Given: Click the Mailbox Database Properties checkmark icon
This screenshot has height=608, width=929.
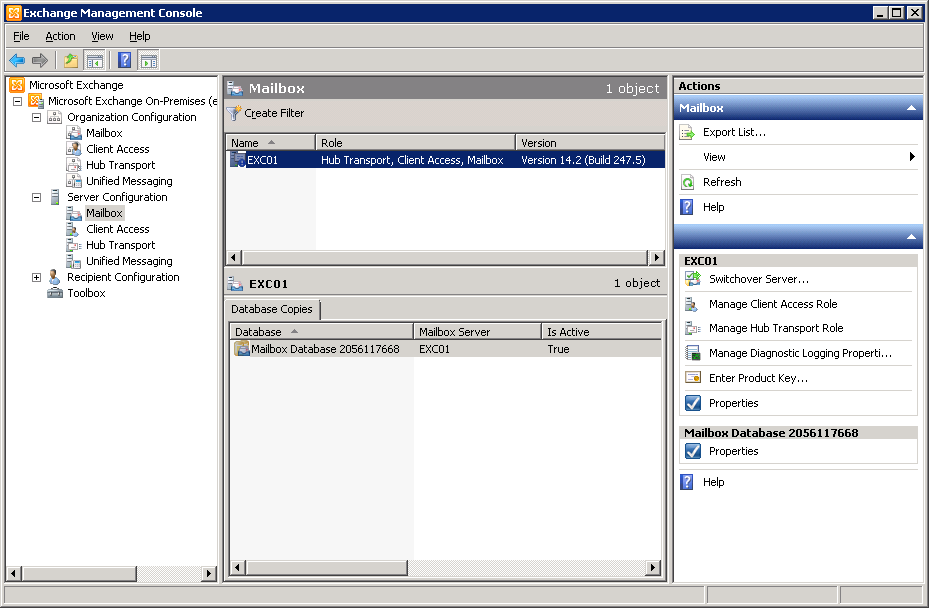Looking at the screenshot, I should pos(693,451).
